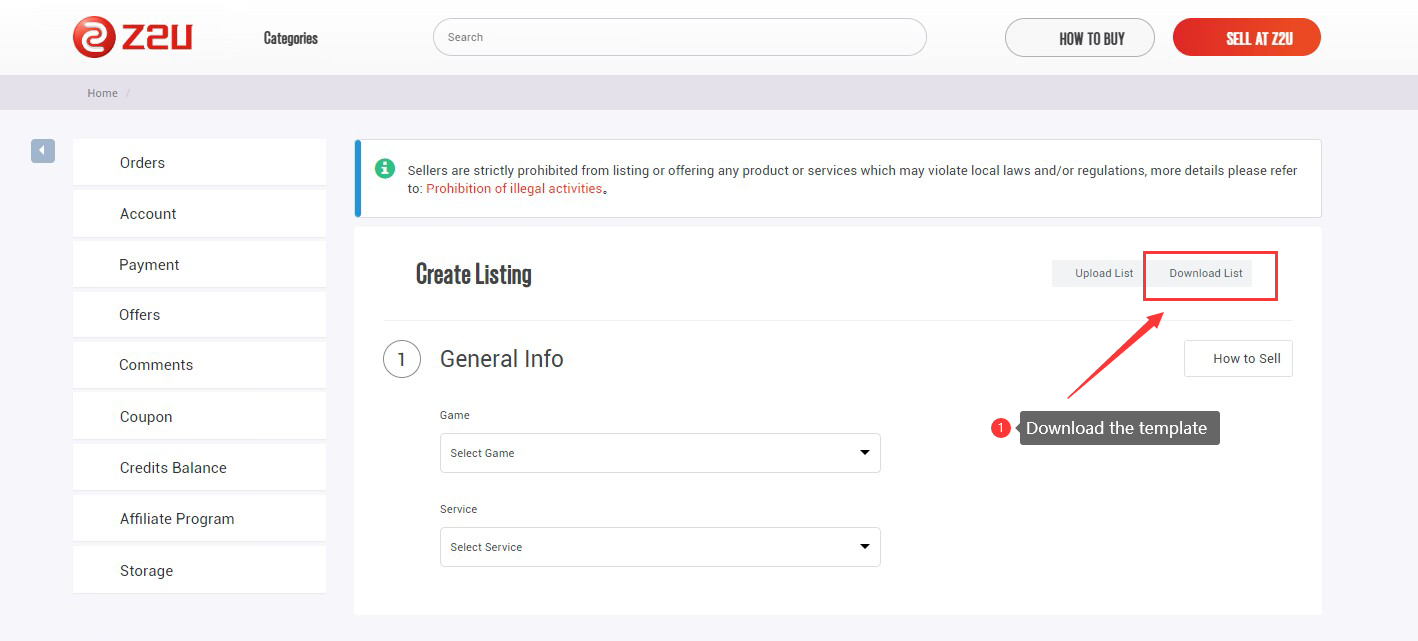The width and height of the screenshot is (1418, 641).
Task: Click the green info icon in notice
Action: pos(385,169)
